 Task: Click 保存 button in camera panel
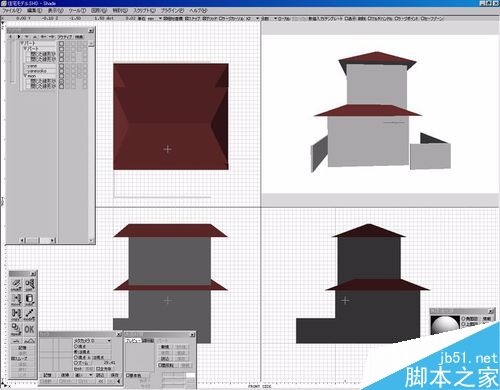point(114,375)
